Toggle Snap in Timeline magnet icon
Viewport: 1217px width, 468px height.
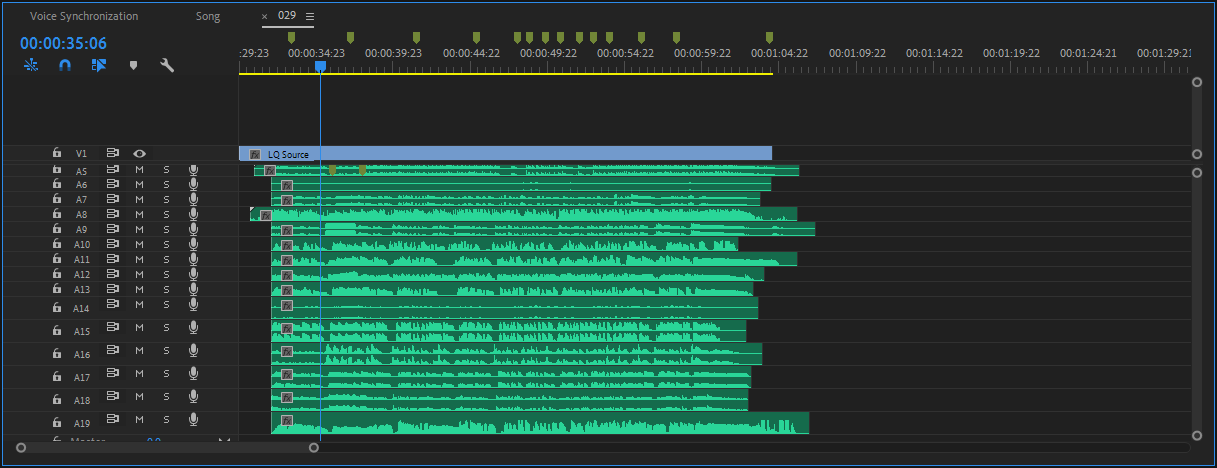pos(65,65)
